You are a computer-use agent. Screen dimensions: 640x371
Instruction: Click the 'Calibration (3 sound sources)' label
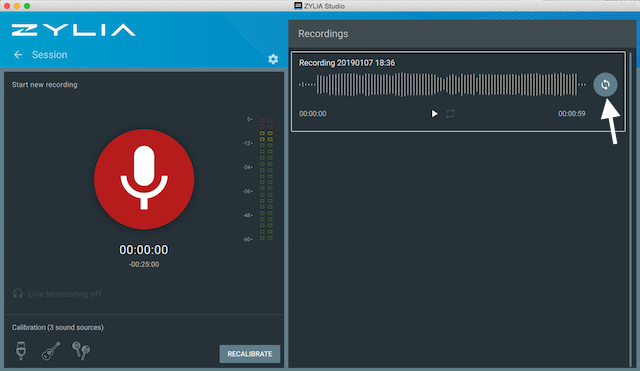58,327
